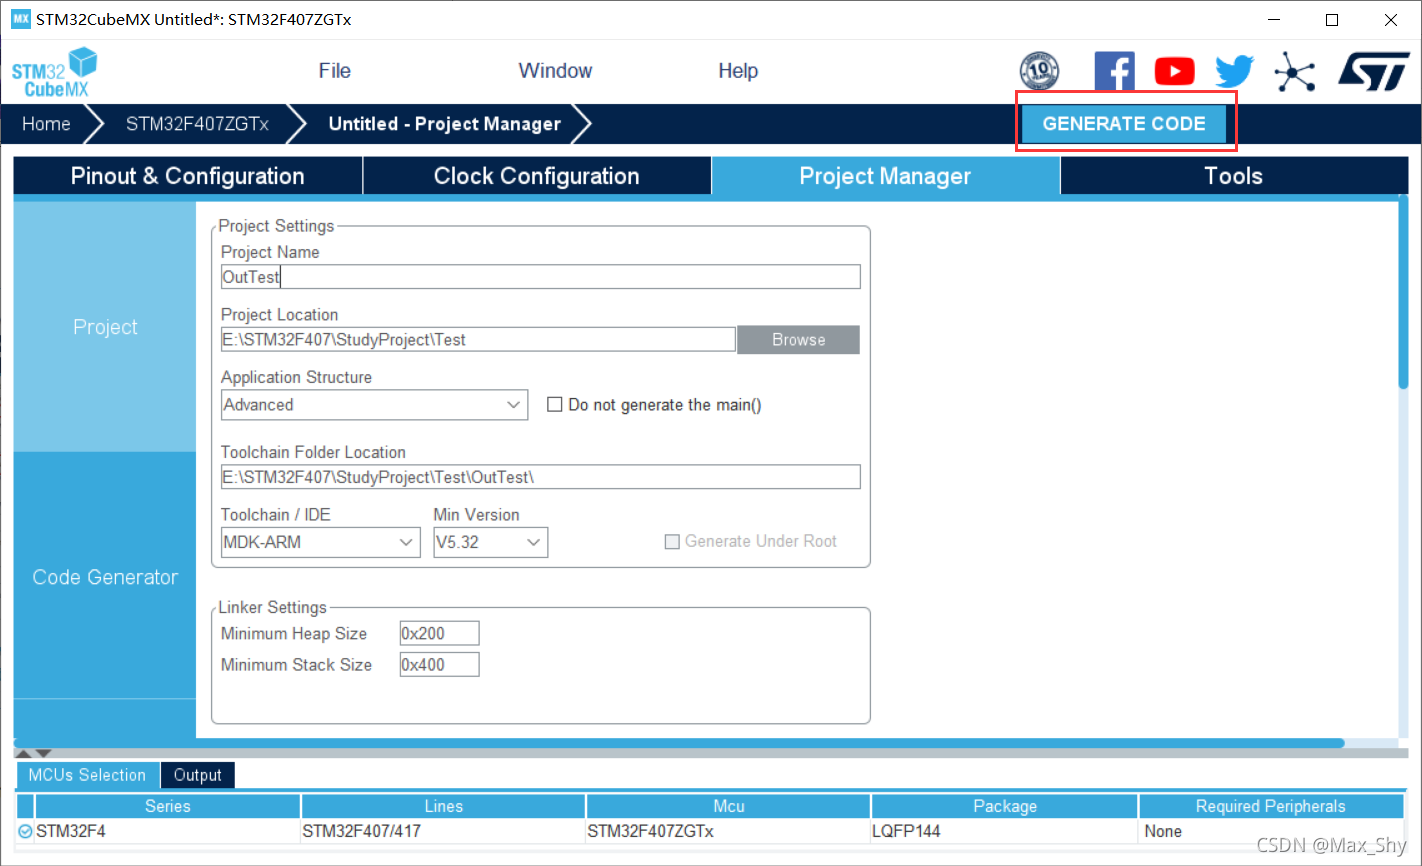Viewport: 1422px width, 866px height.
Task: Click the vertical scrollbar of settings panel
Action: 1403,291
